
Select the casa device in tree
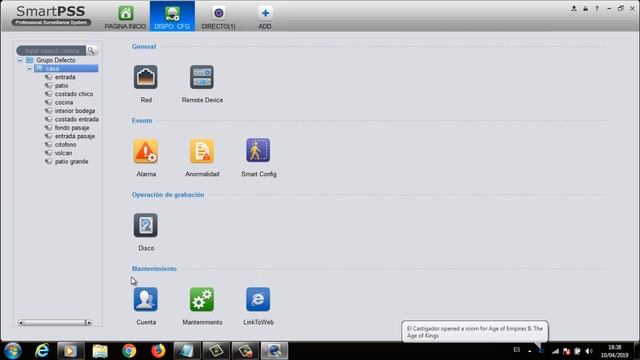(x=66, y=68)
